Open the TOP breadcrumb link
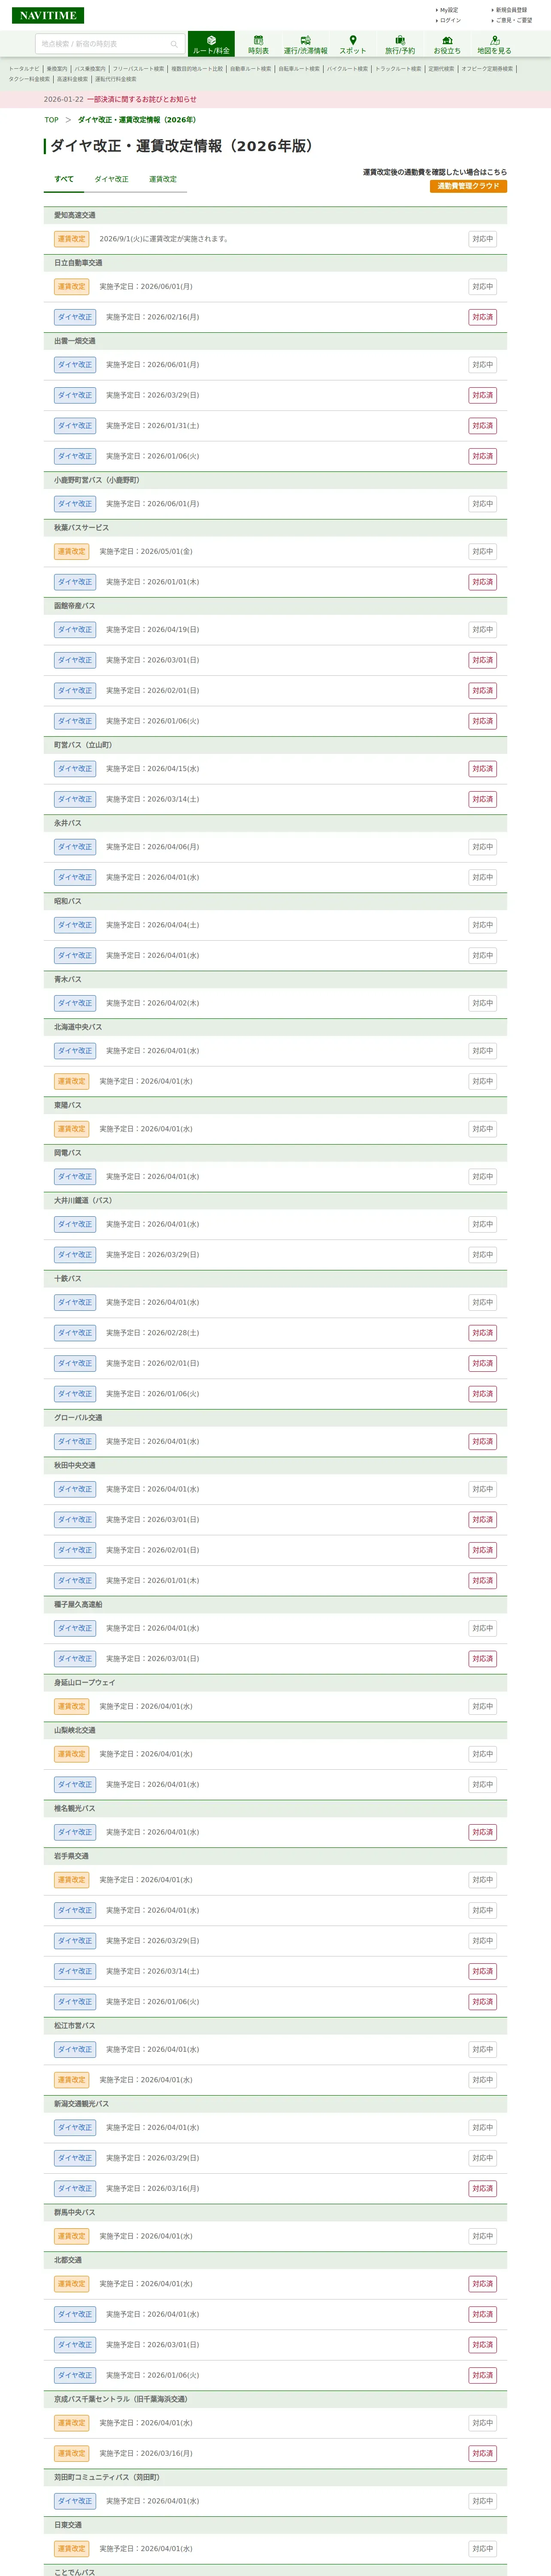This screenshot has width=551, height=2576. [x=51, y=120]
